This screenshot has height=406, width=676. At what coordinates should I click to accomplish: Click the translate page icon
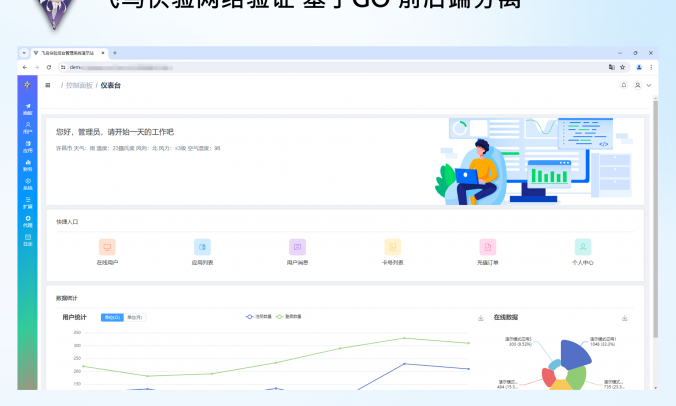(611, 67)
